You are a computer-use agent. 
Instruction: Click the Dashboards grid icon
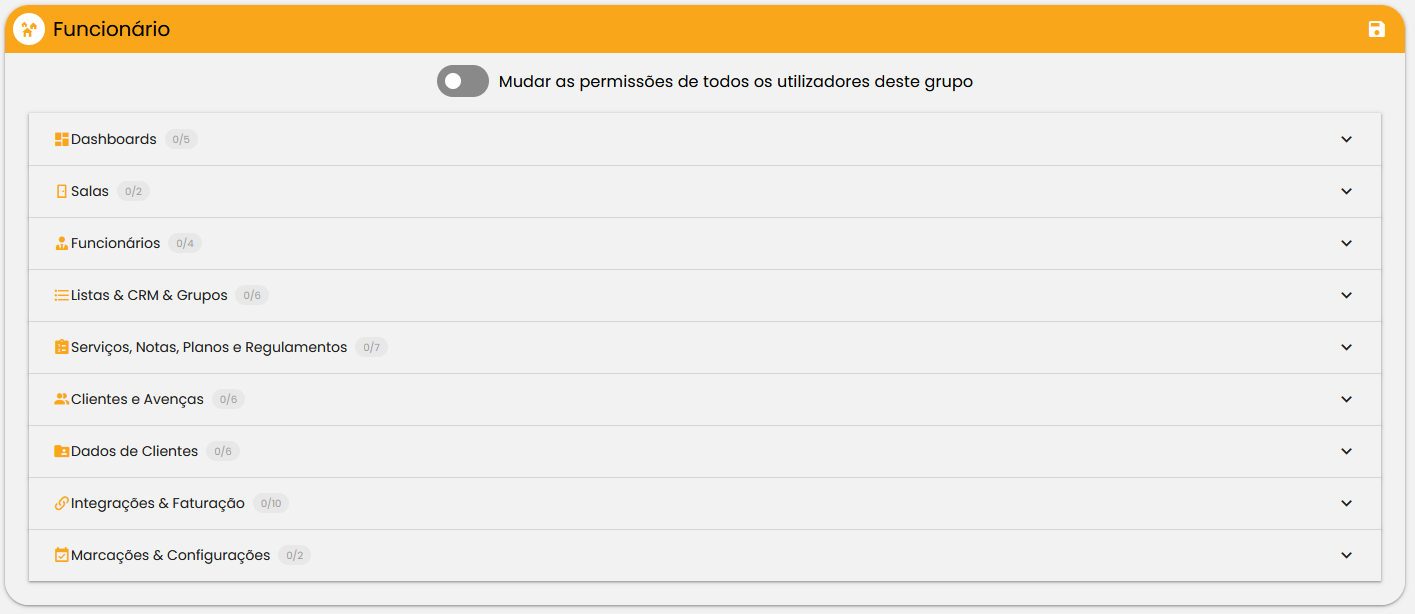coord(61,139)
